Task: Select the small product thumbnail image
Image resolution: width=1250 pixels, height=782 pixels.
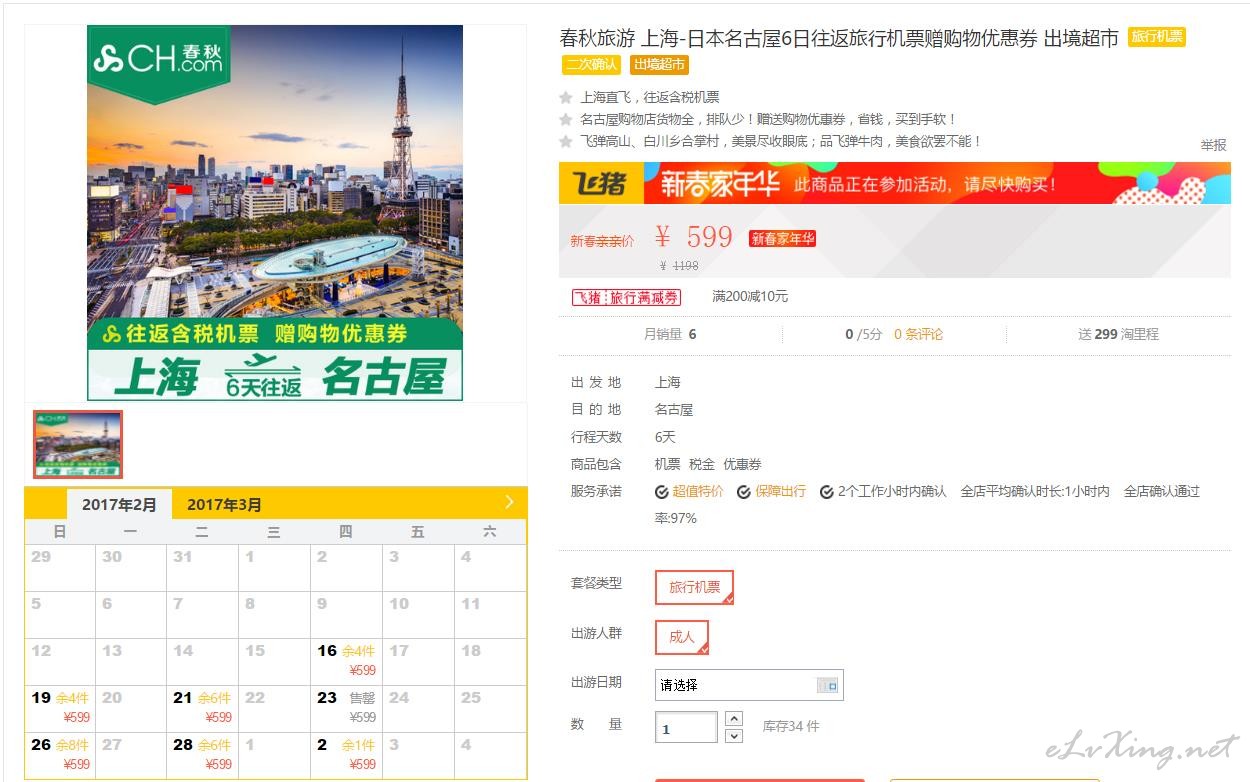Action: 78,444
